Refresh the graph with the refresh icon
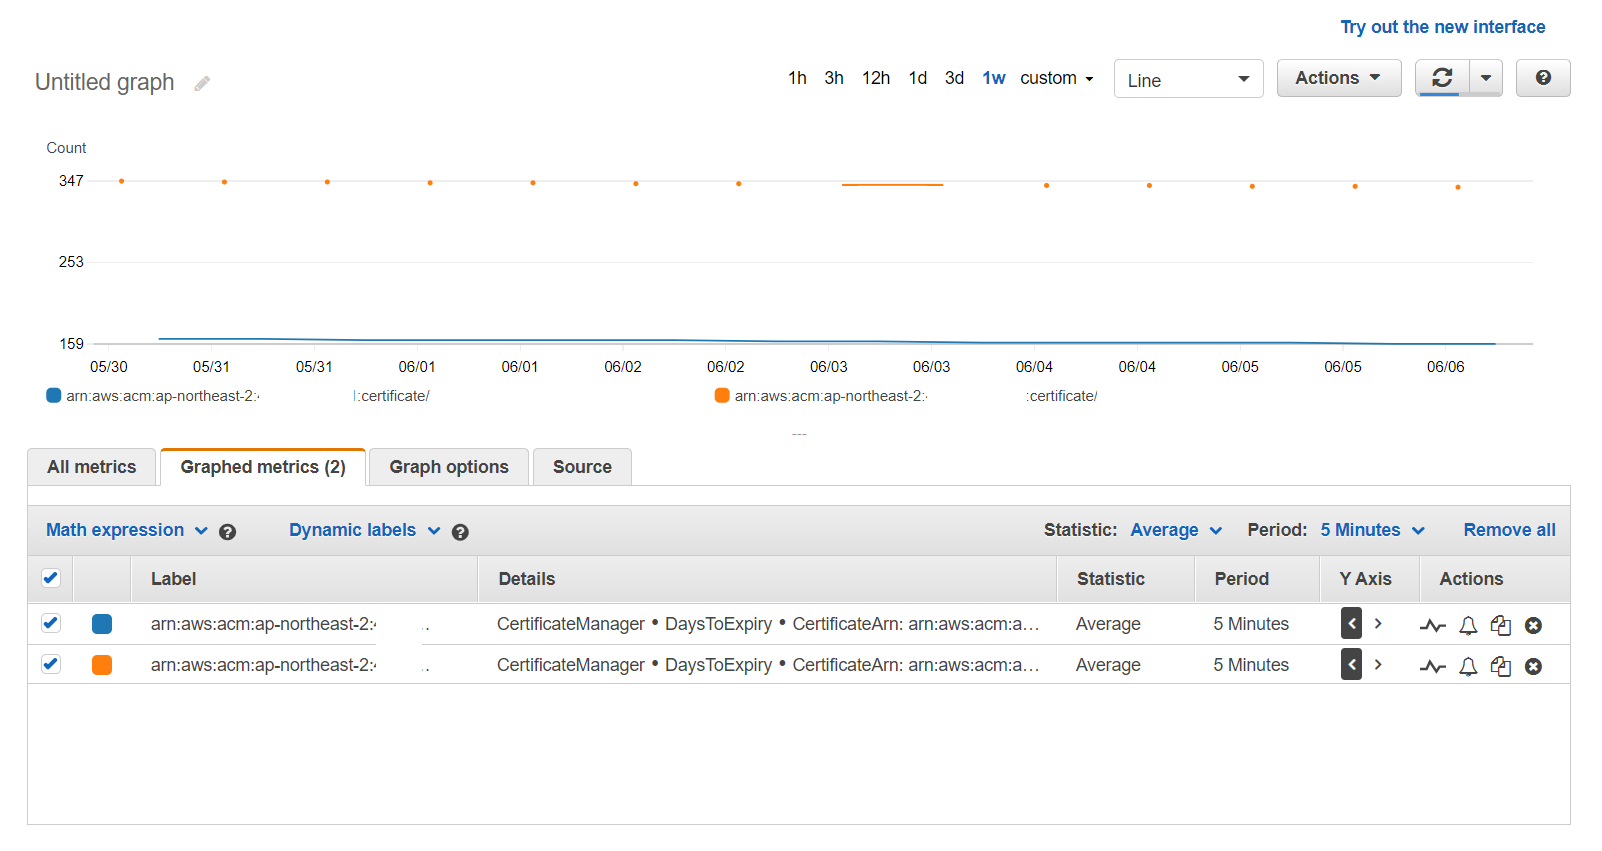The width and height of the screenshot is (1602, 851). coord(1442,78)
